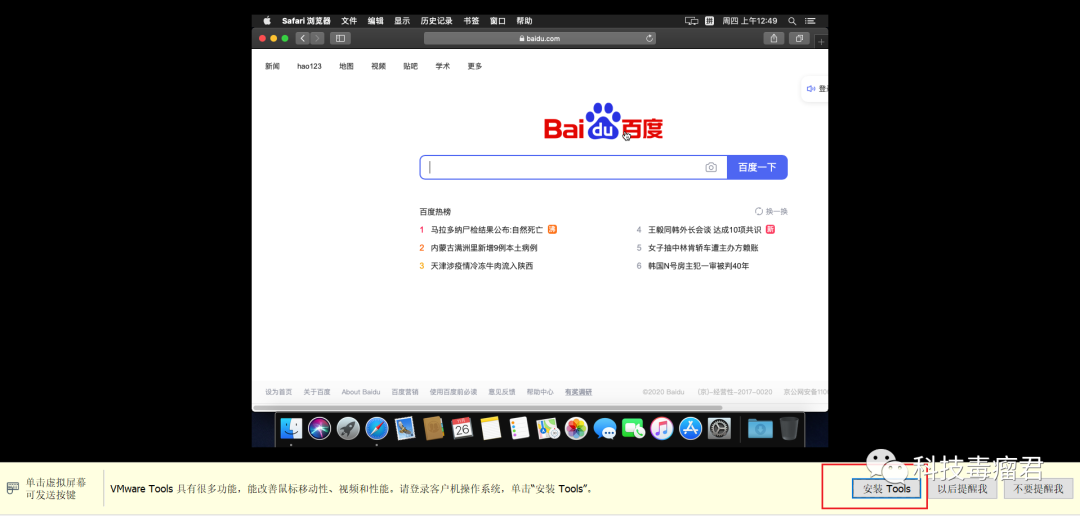Open App Store icon in Dock
Screen dimensions: 1080x516
pyautogui.click(x=690, y=429)
